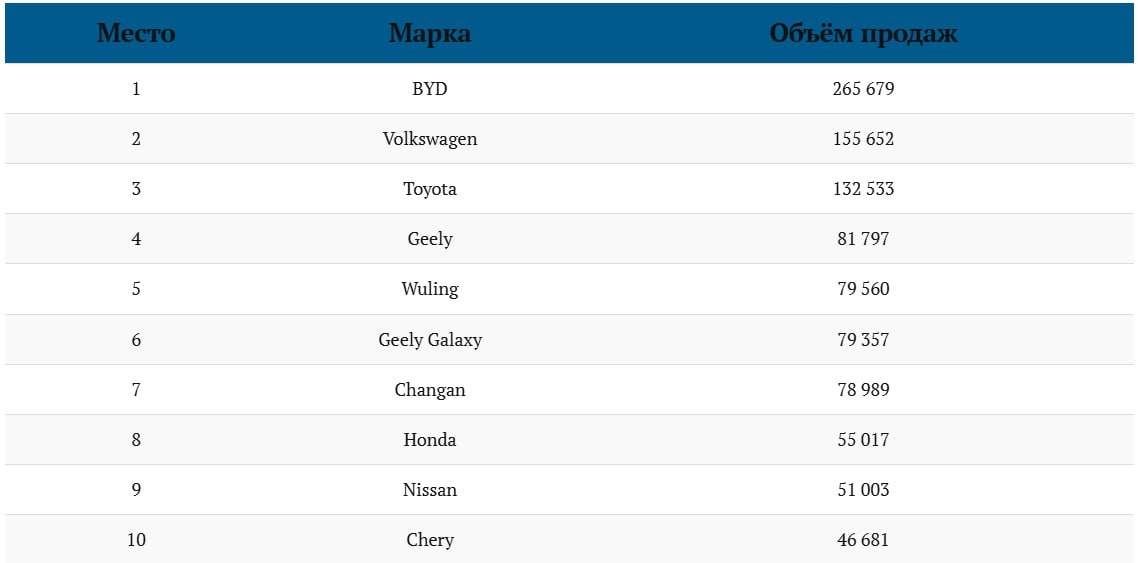
Task: Select the Volkswagen brand cell
Action: coord(430,139)
